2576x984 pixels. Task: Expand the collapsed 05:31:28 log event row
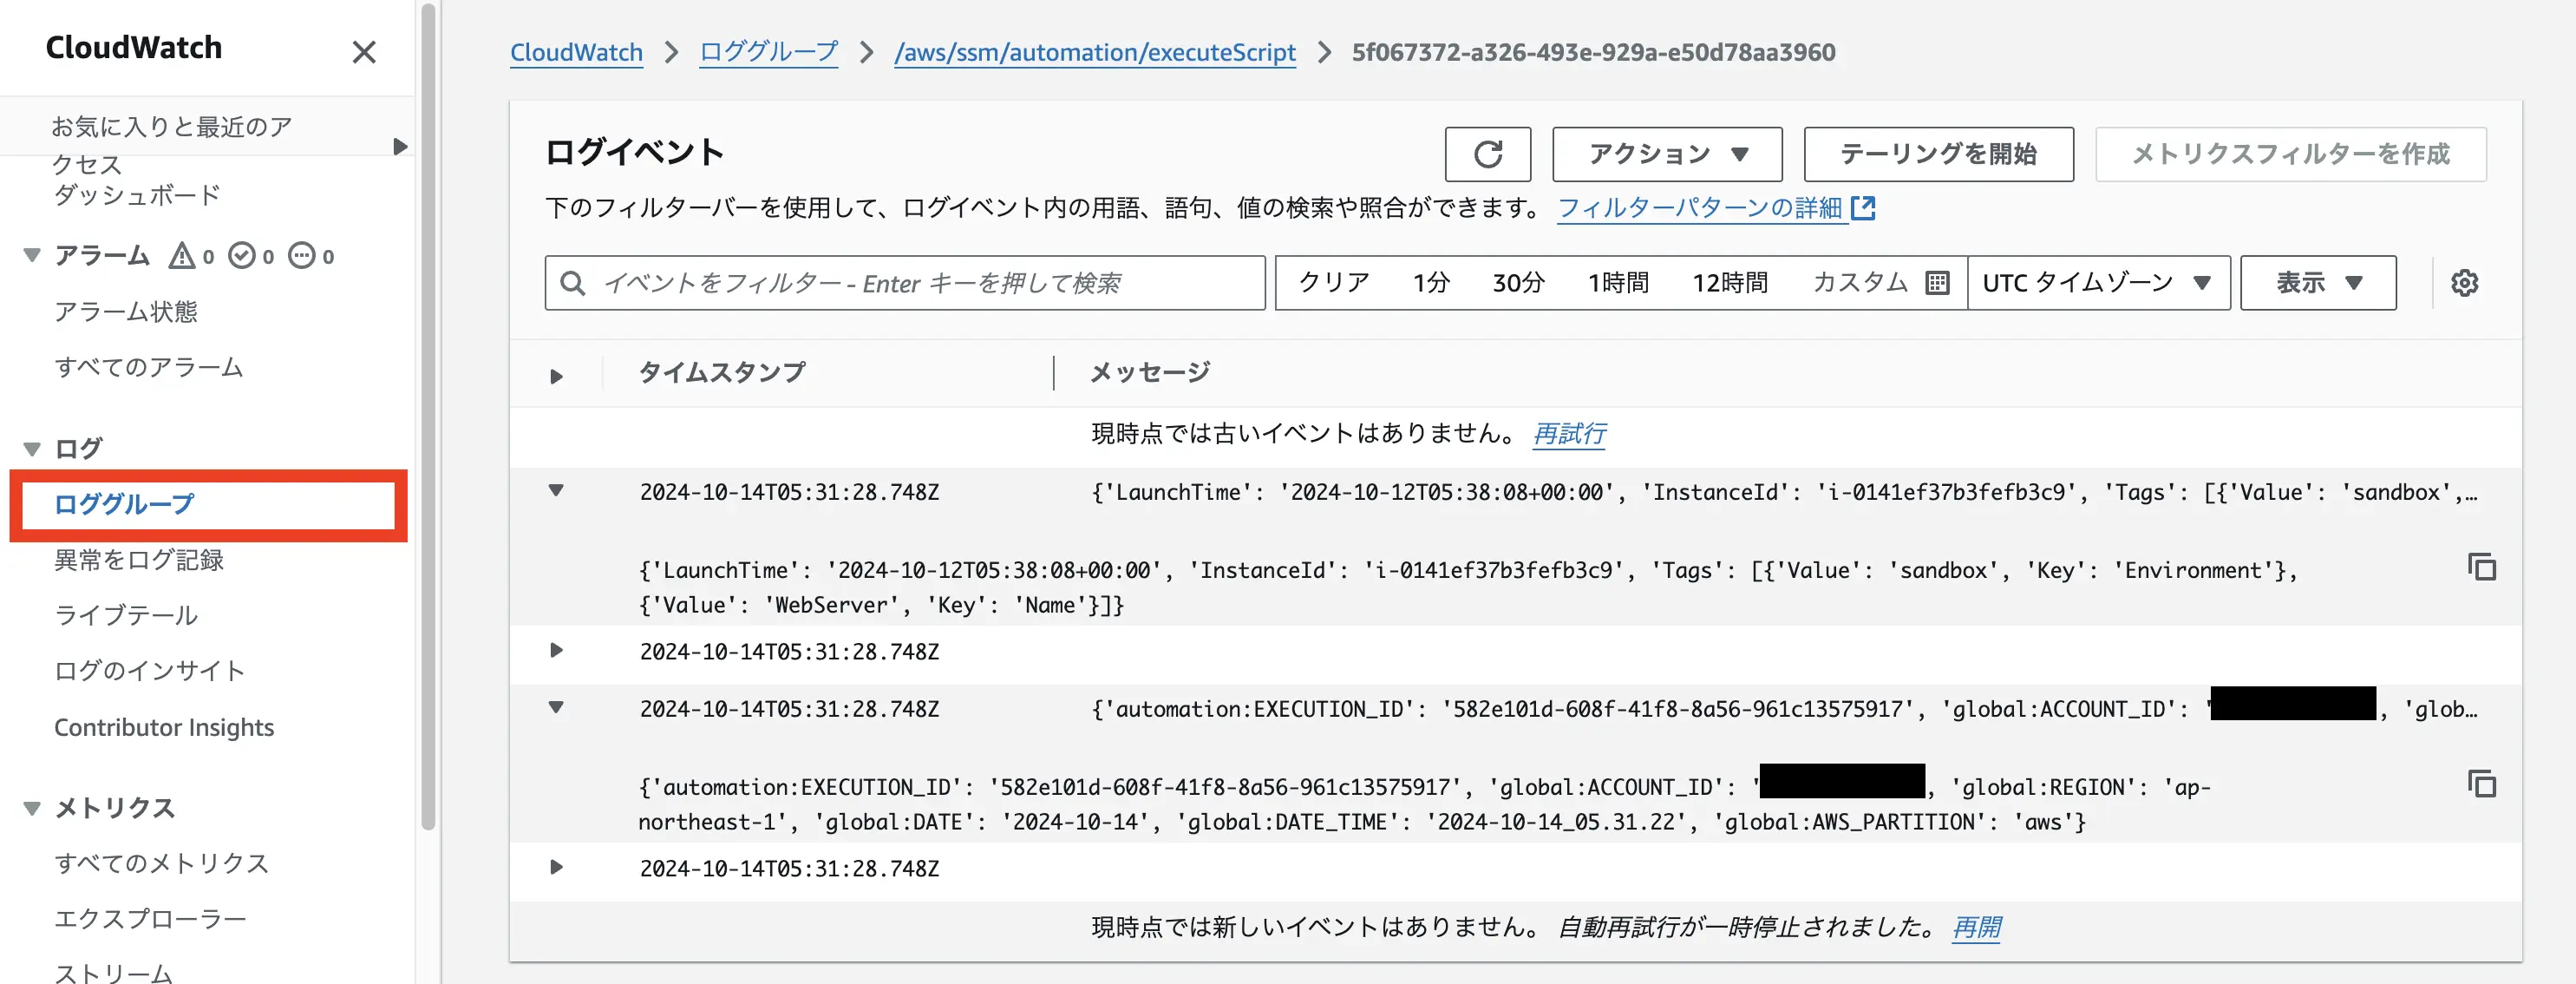click(x=557, y=651)
